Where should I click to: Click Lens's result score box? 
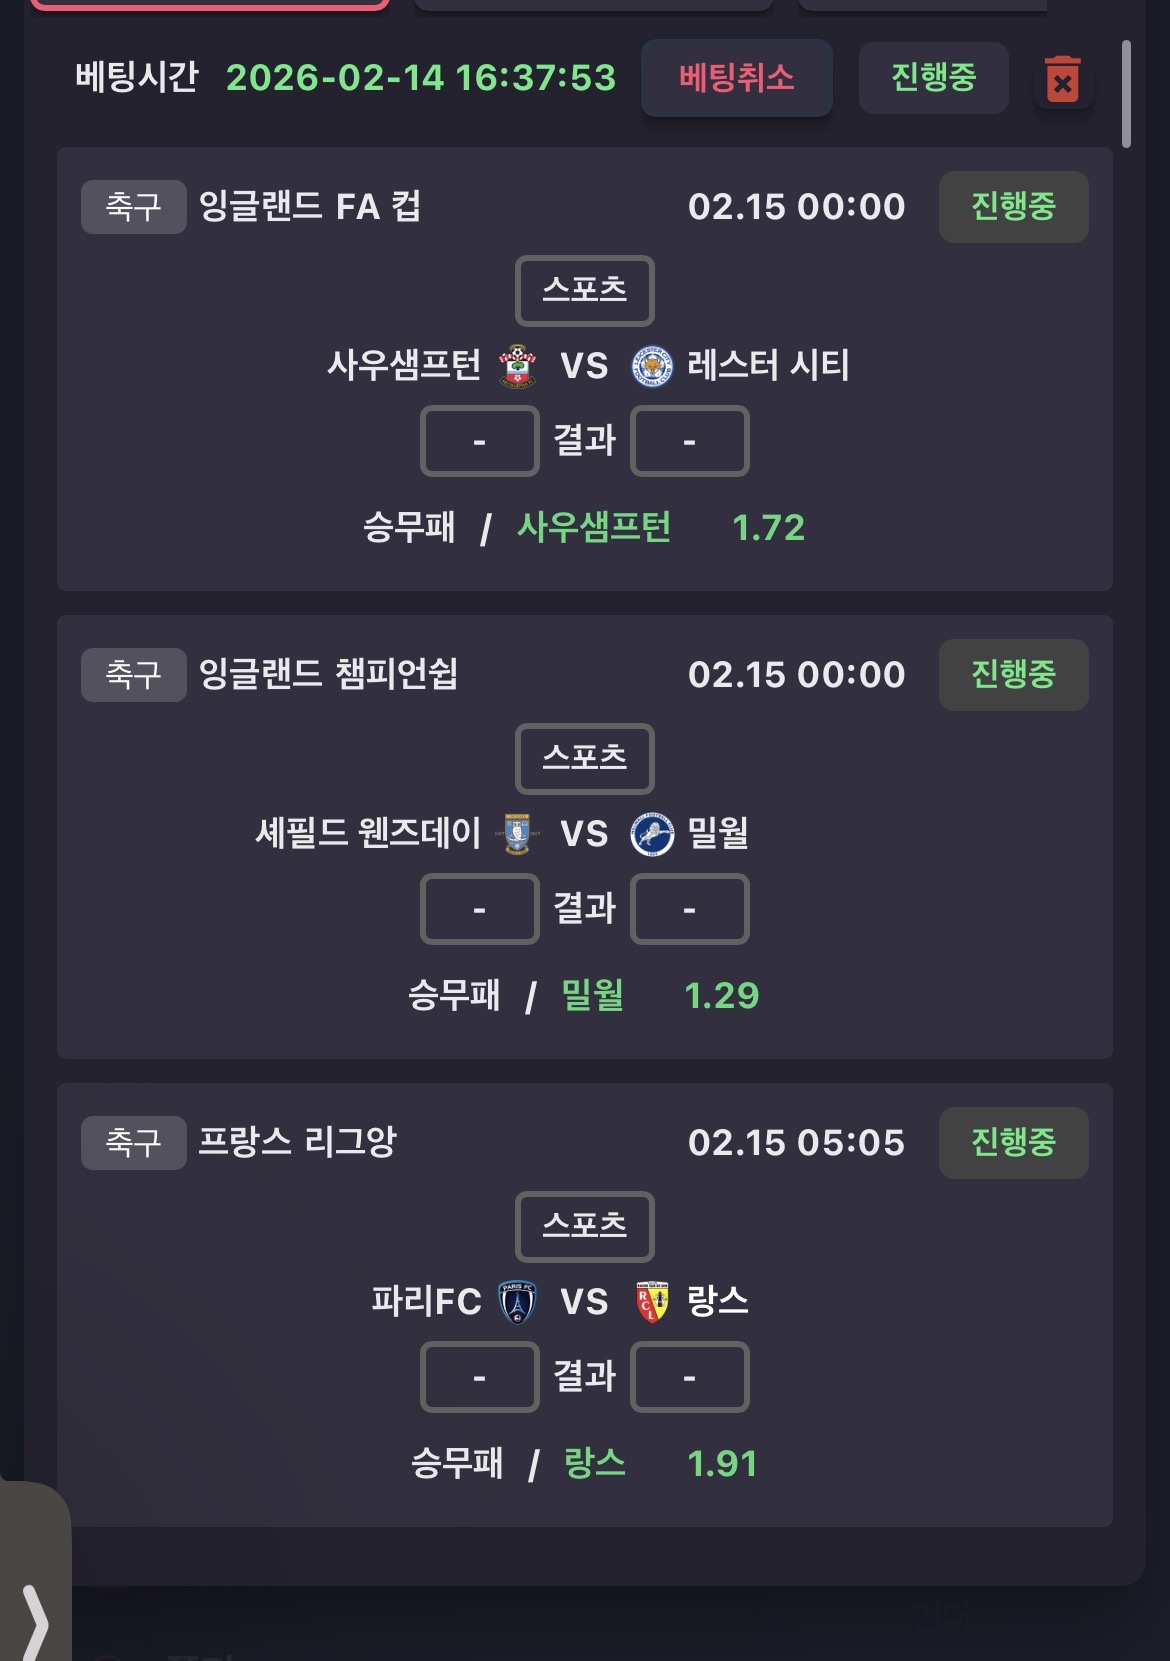(x=689, y=1377)
